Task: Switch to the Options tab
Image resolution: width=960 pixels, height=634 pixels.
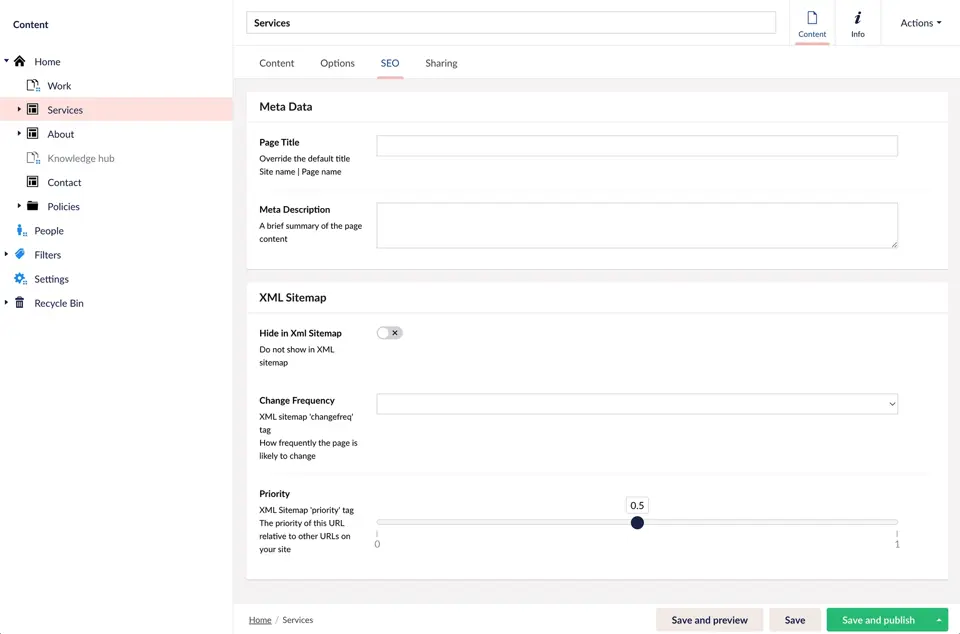Action: (337, 63)
